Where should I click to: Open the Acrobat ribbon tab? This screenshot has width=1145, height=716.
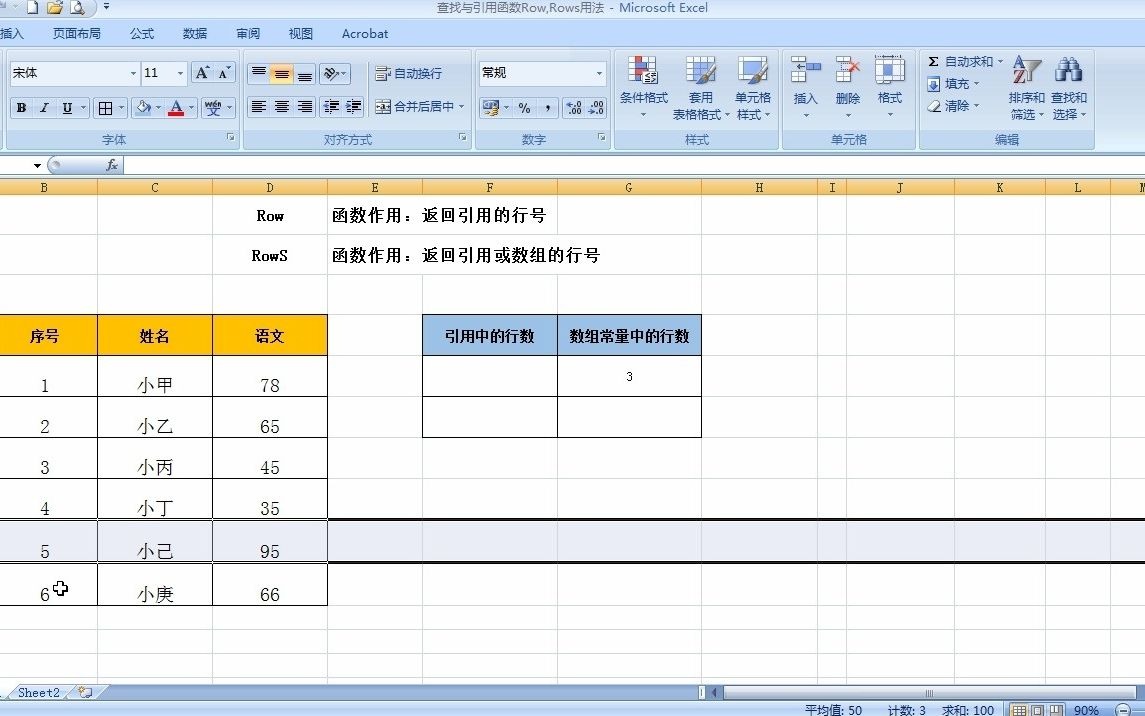pyautogui.click(x=364, y=33)
